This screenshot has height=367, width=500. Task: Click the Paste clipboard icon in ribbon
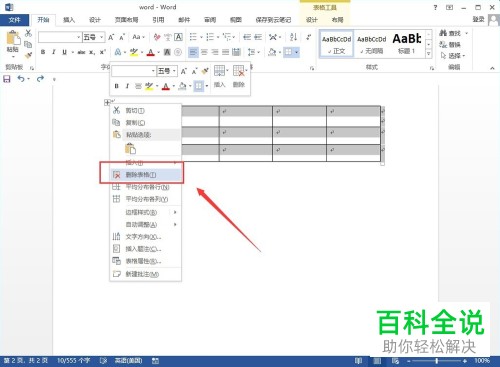13,38
